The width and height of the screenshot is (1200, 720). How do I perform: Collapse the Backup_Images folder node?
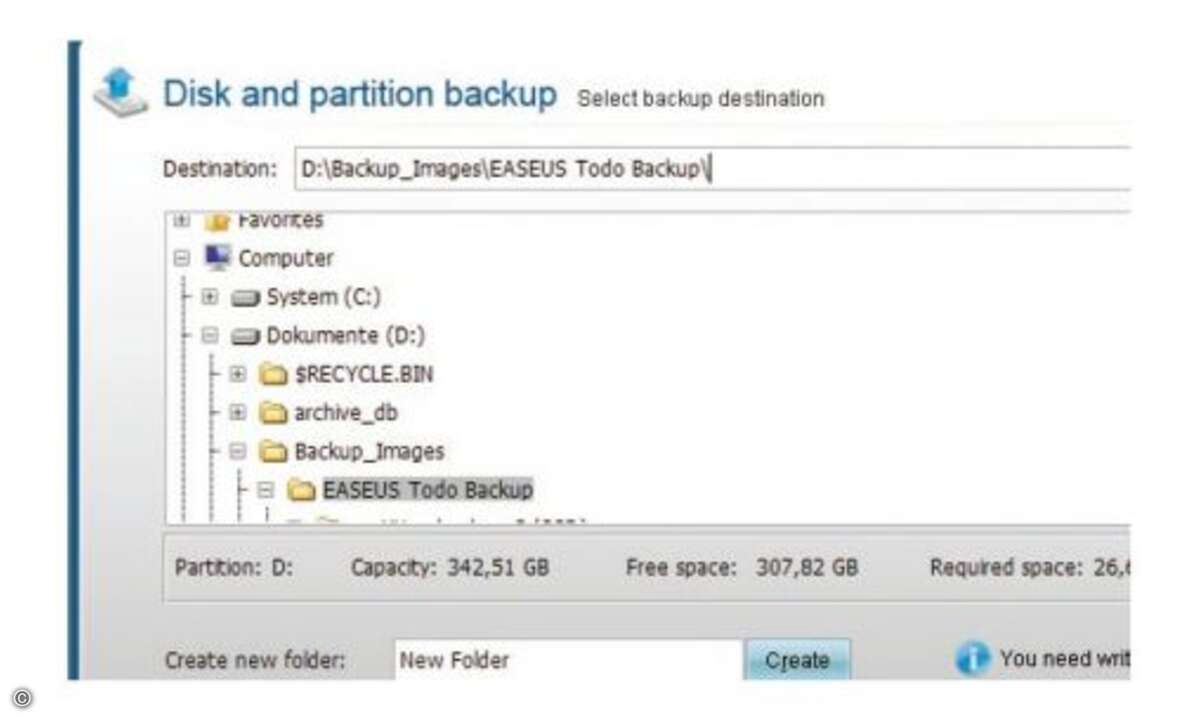tap(237, 451)
